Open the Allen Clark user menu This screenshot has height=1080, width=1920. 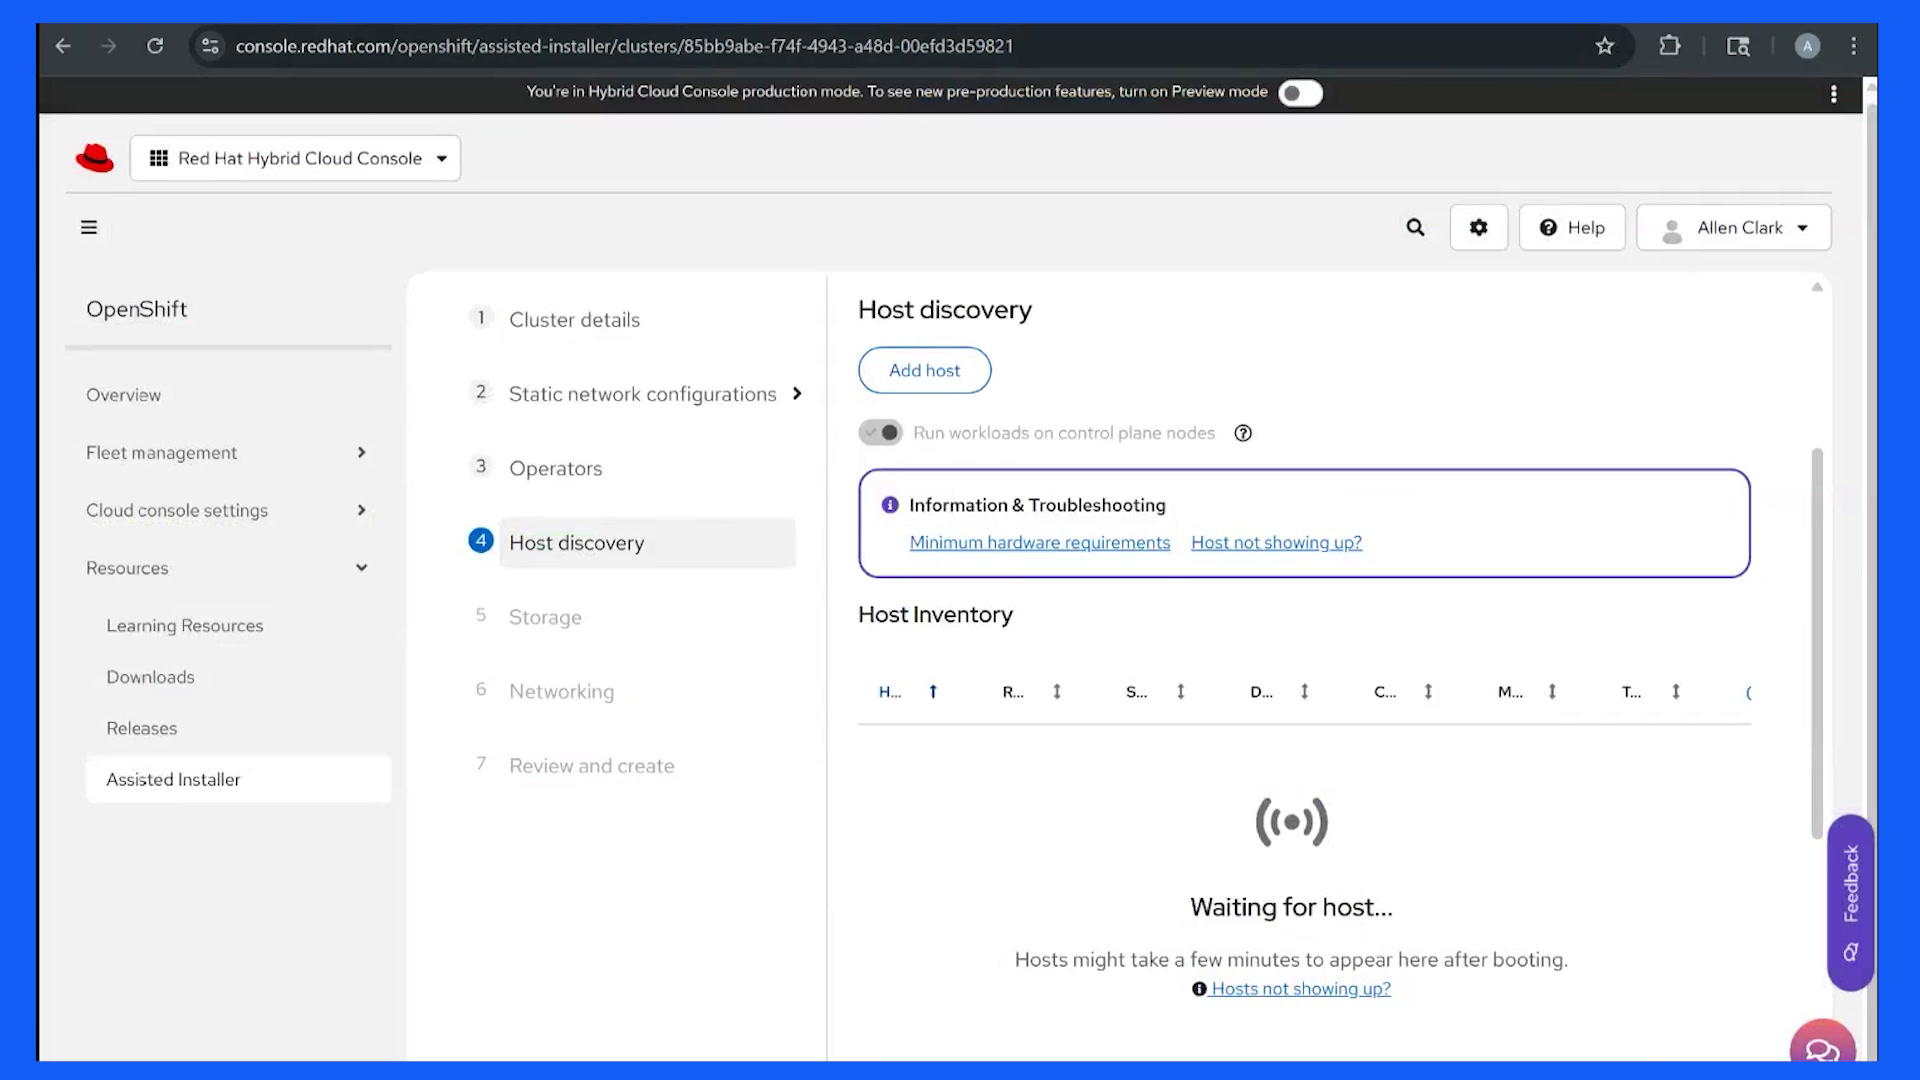point(1734,228)
